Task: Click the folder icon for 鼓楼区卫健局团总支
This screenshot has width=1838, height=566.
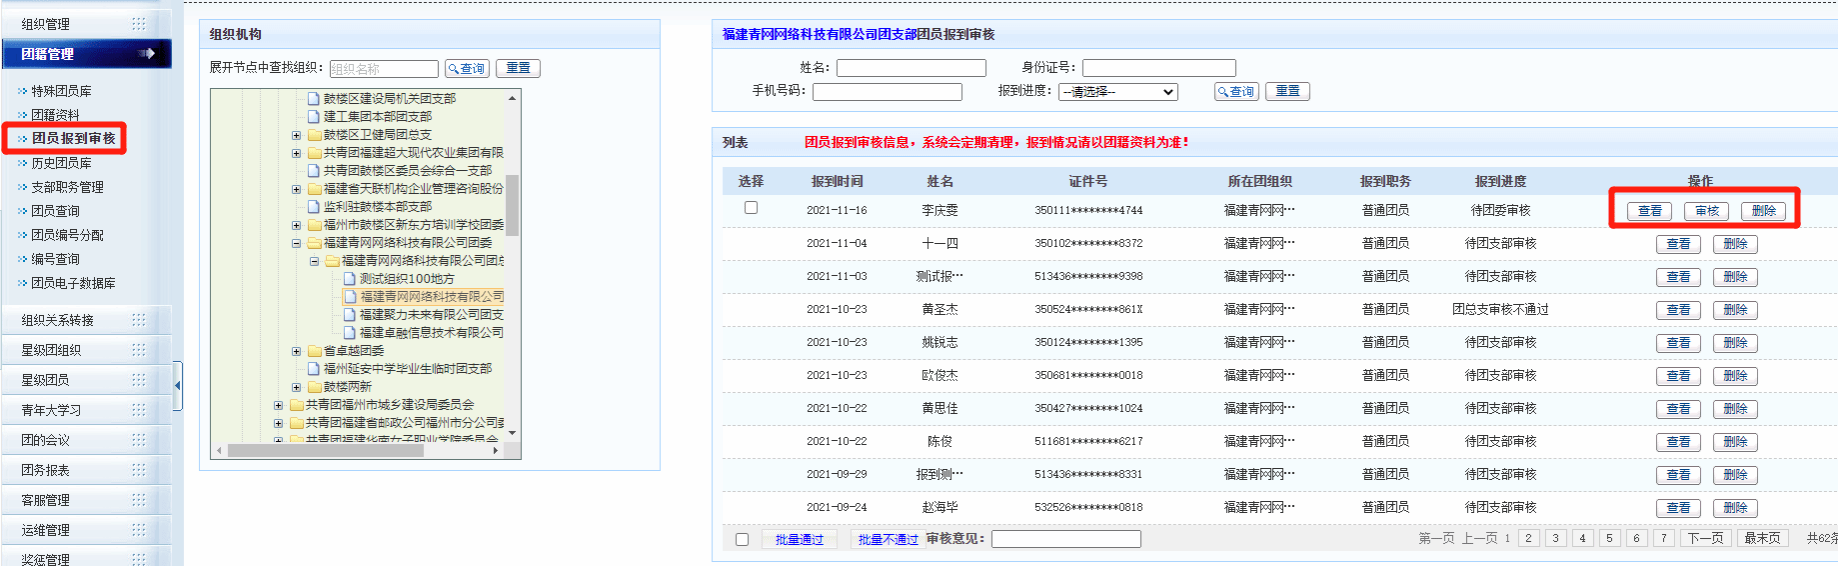Action: 314,135
